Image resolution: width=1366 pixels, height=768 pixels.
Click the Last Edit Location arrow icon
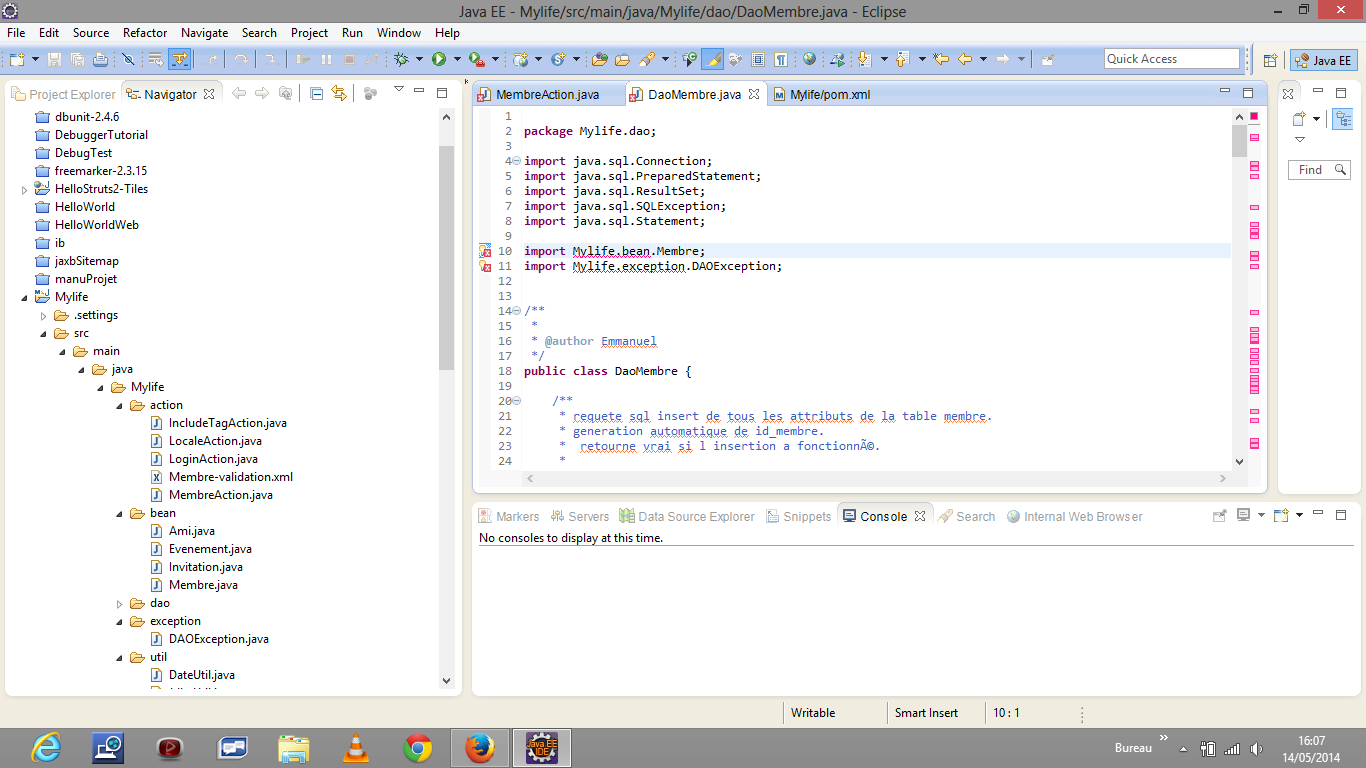[941, 60]
